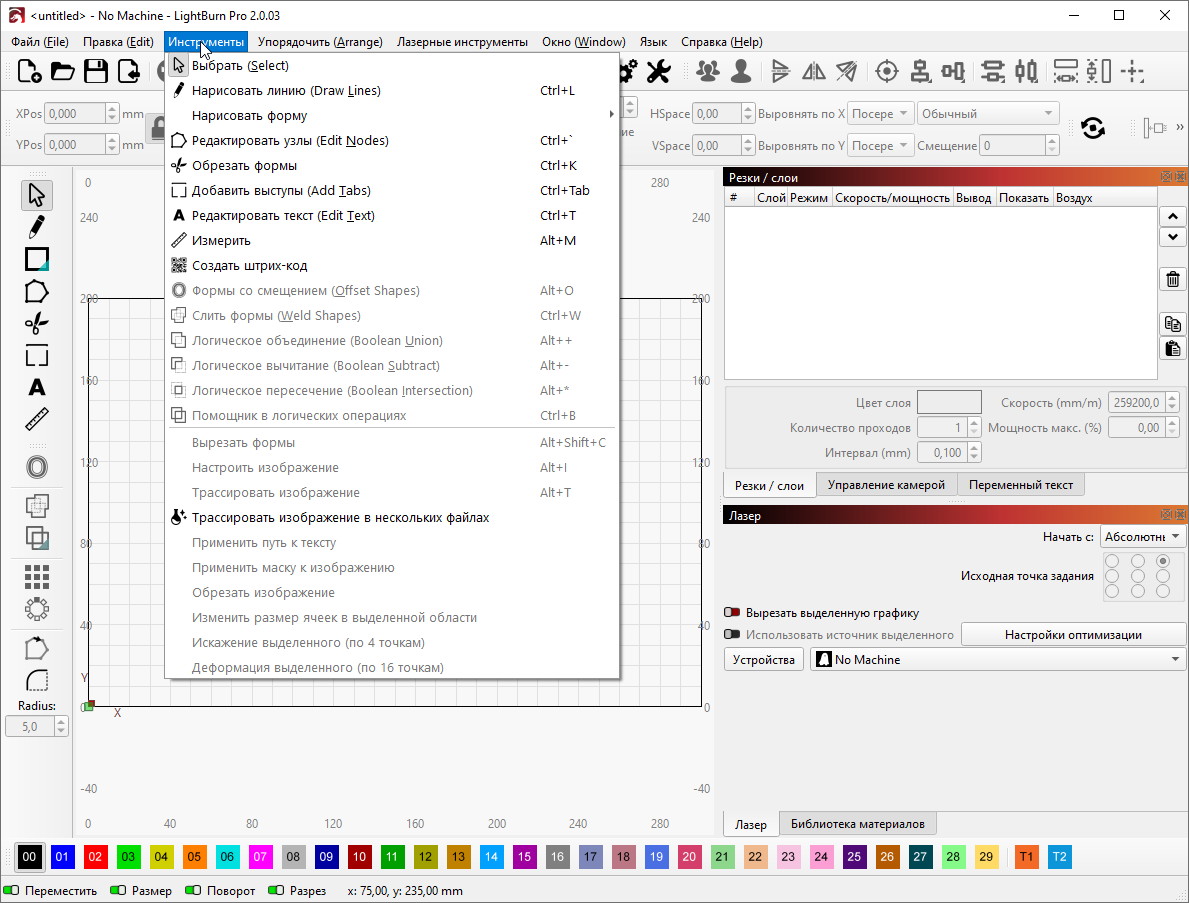Pick cyan color swatch 06
This screenshot has width=1189, height=903.
227,857
